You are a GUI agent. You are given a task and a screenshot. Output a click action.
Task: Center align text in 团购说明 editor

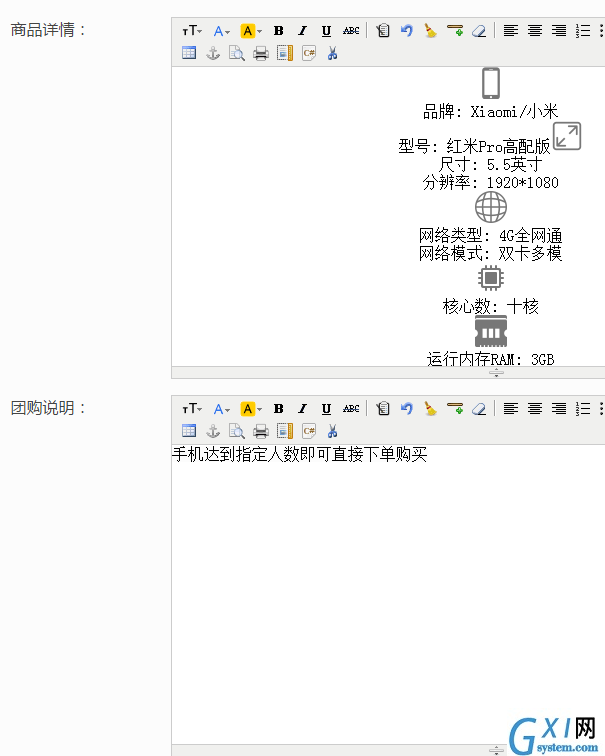coord(535,409)
